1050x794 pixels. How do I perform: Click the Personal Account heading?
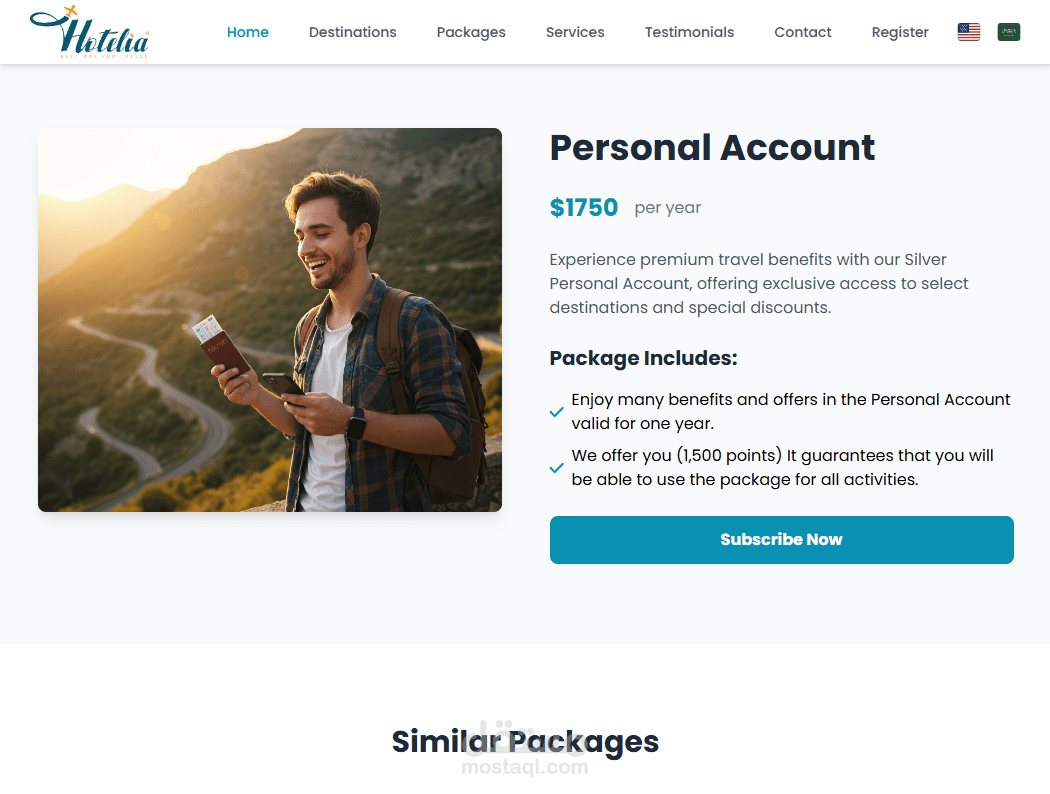click(712, 148)
